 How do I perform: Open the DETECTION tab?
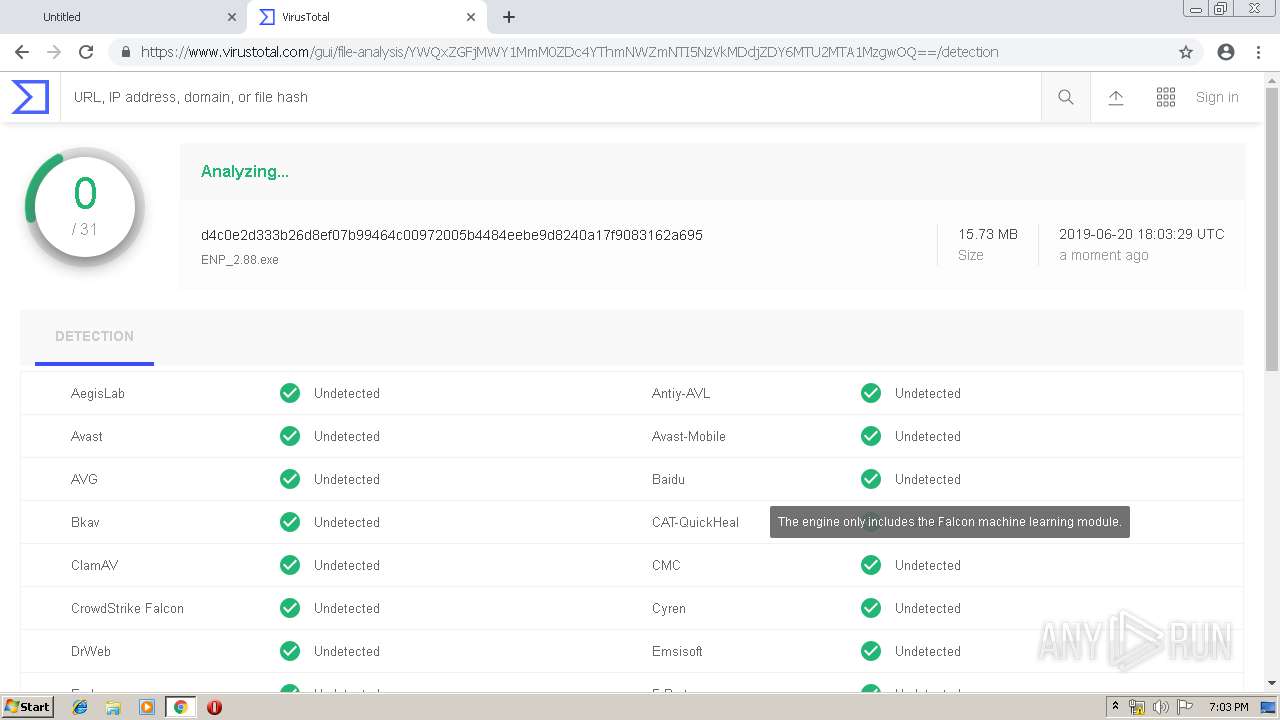coord(94,337)
